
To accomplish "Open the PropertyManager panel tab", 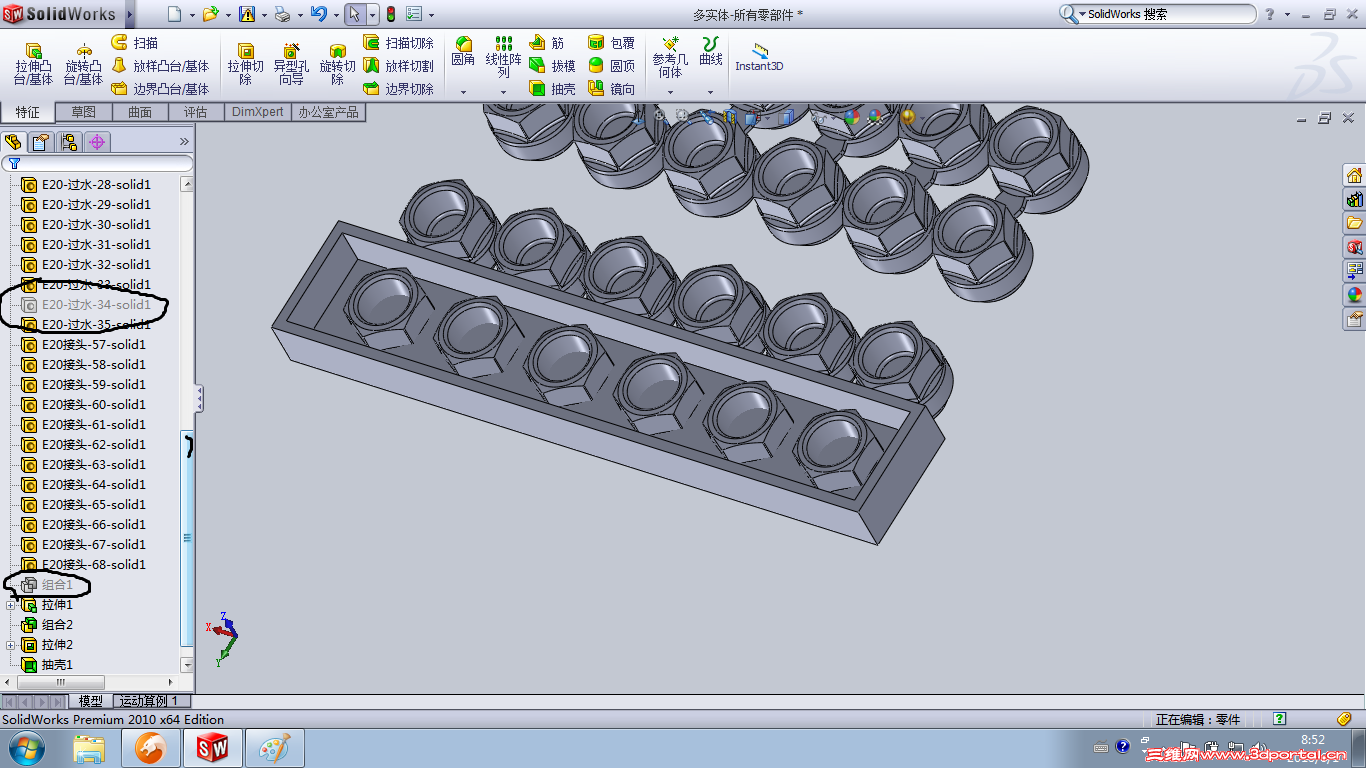I will tap(40, 142).
